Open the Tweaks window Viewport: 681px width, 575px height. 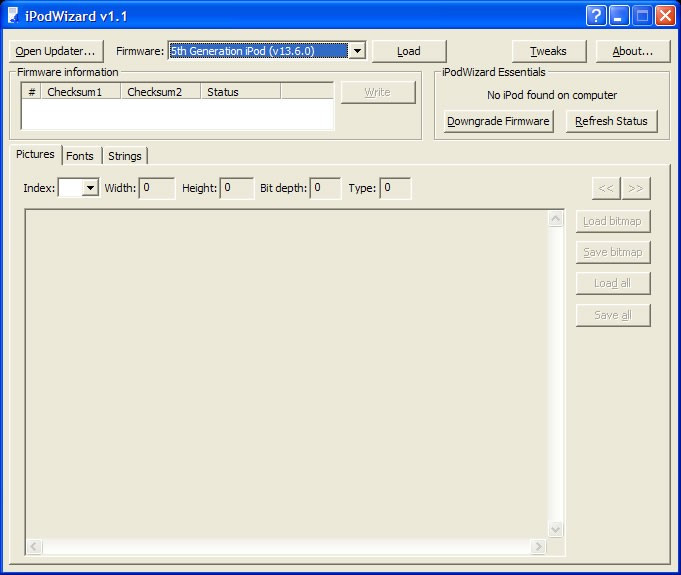(x=549, y=51)
